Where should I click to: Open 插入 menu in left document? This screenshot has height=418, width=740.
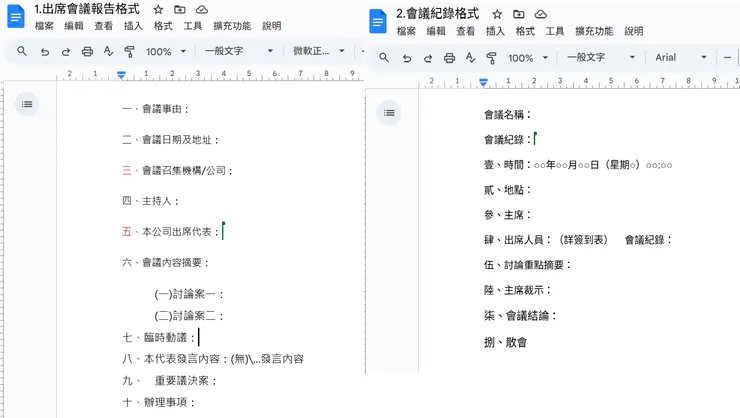point(134,26)
